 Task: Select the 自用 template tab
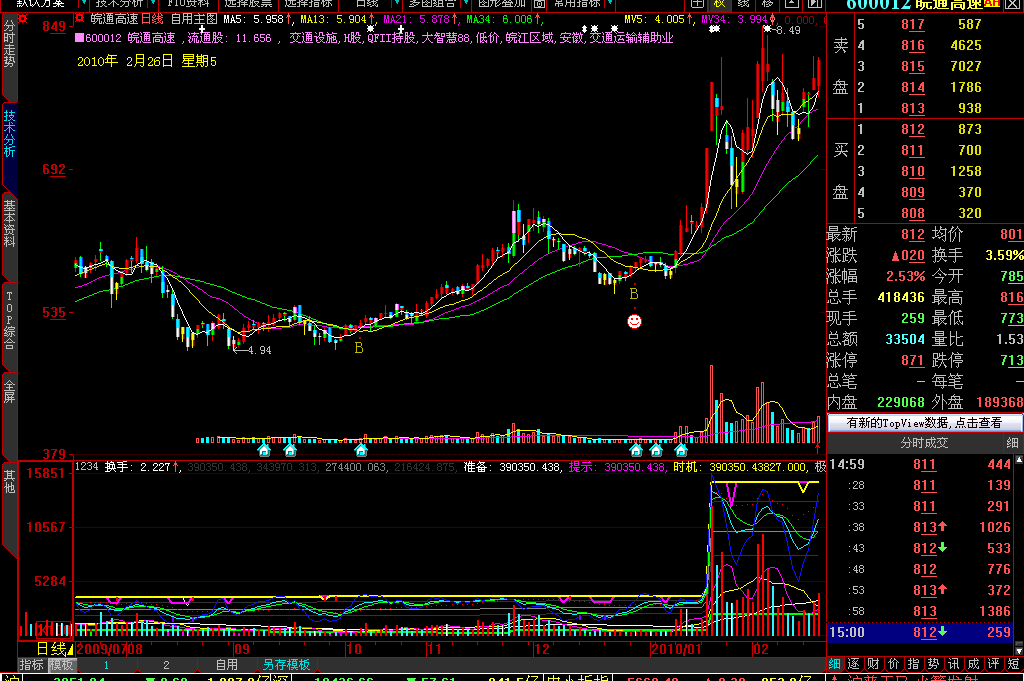227,665
